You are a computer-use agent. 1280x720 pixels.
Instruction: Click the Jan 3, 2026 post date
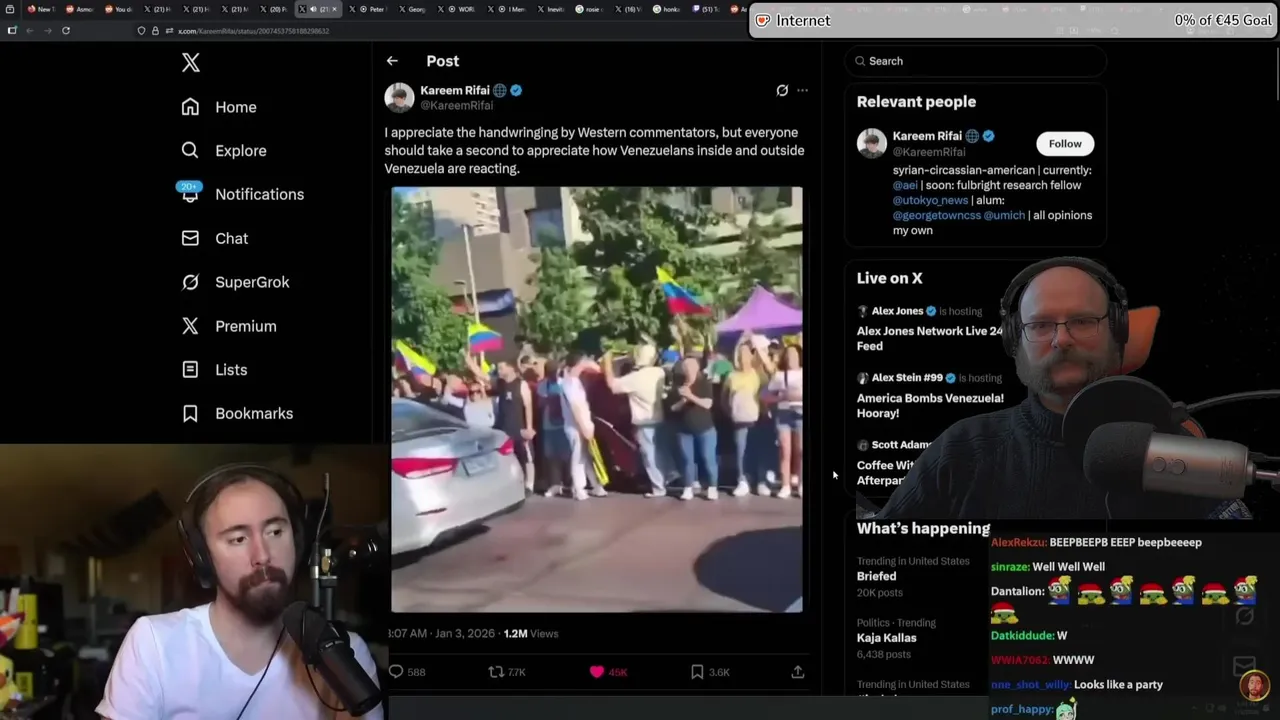click(x=464, y=633)
